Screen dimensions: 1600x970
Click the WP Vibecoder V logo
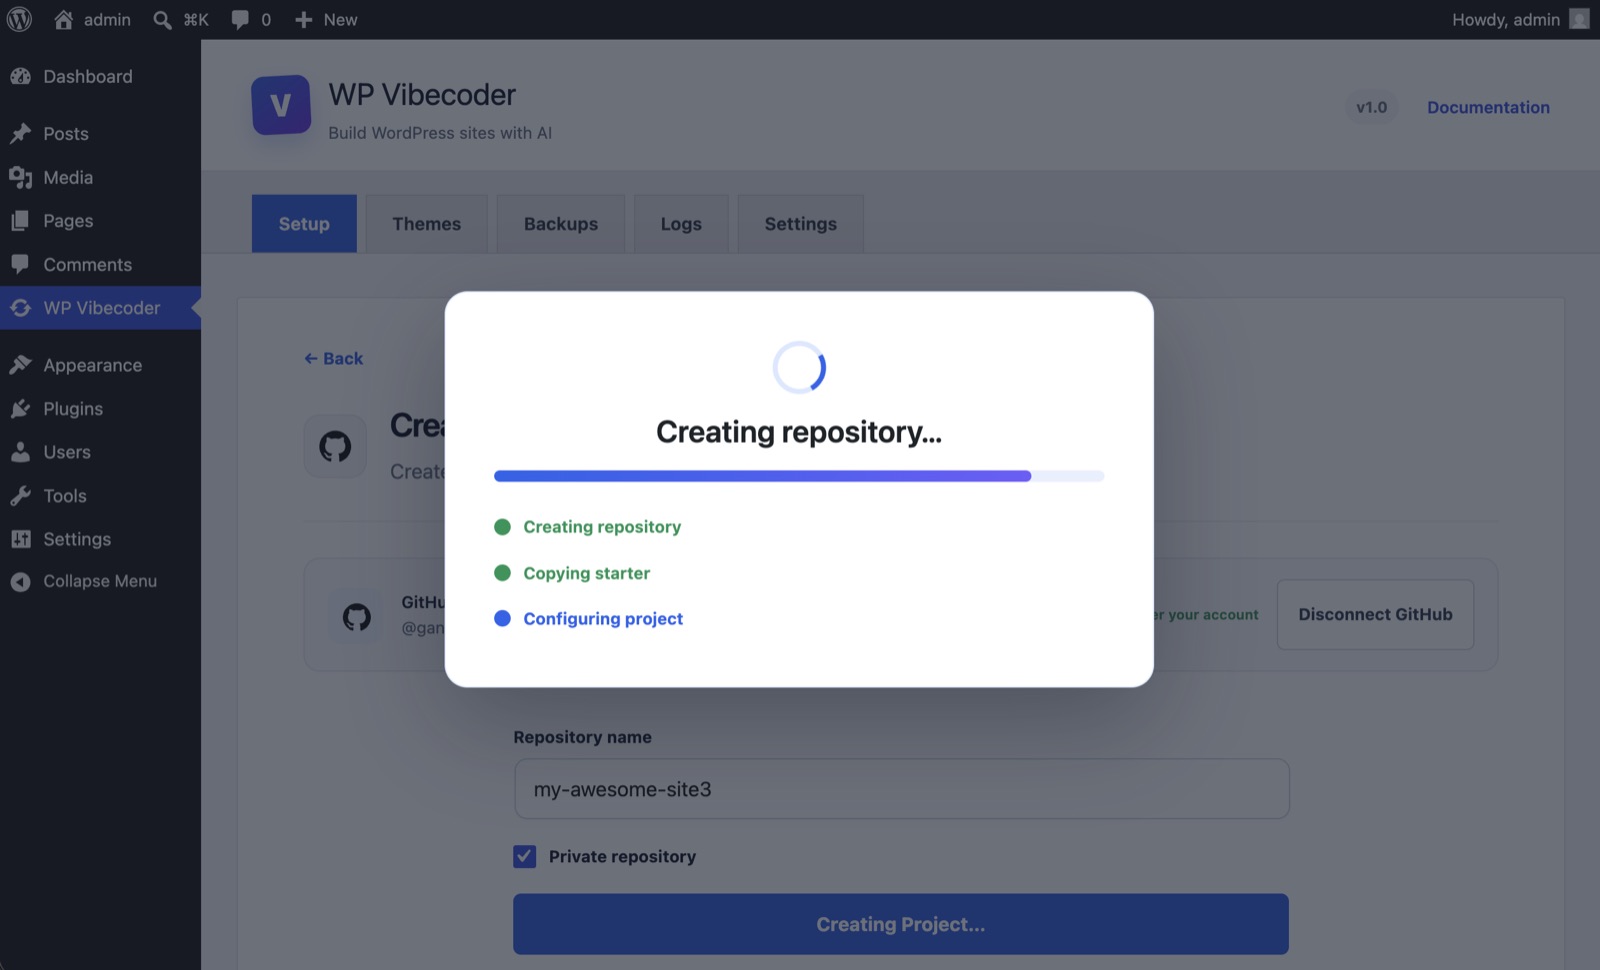[x=281, y=105]
